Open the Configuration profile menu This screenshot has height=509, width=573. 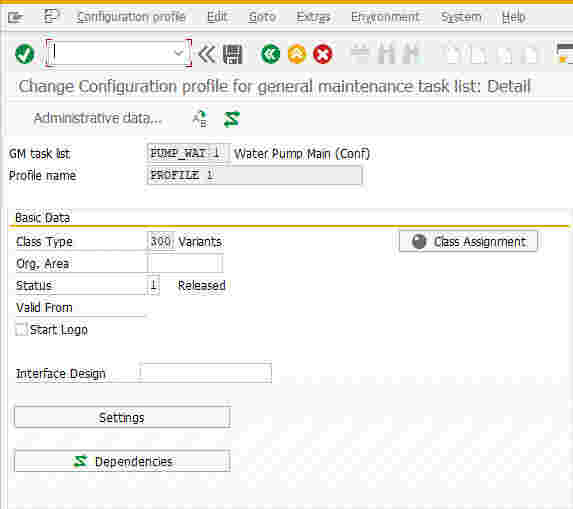point(131,17)
